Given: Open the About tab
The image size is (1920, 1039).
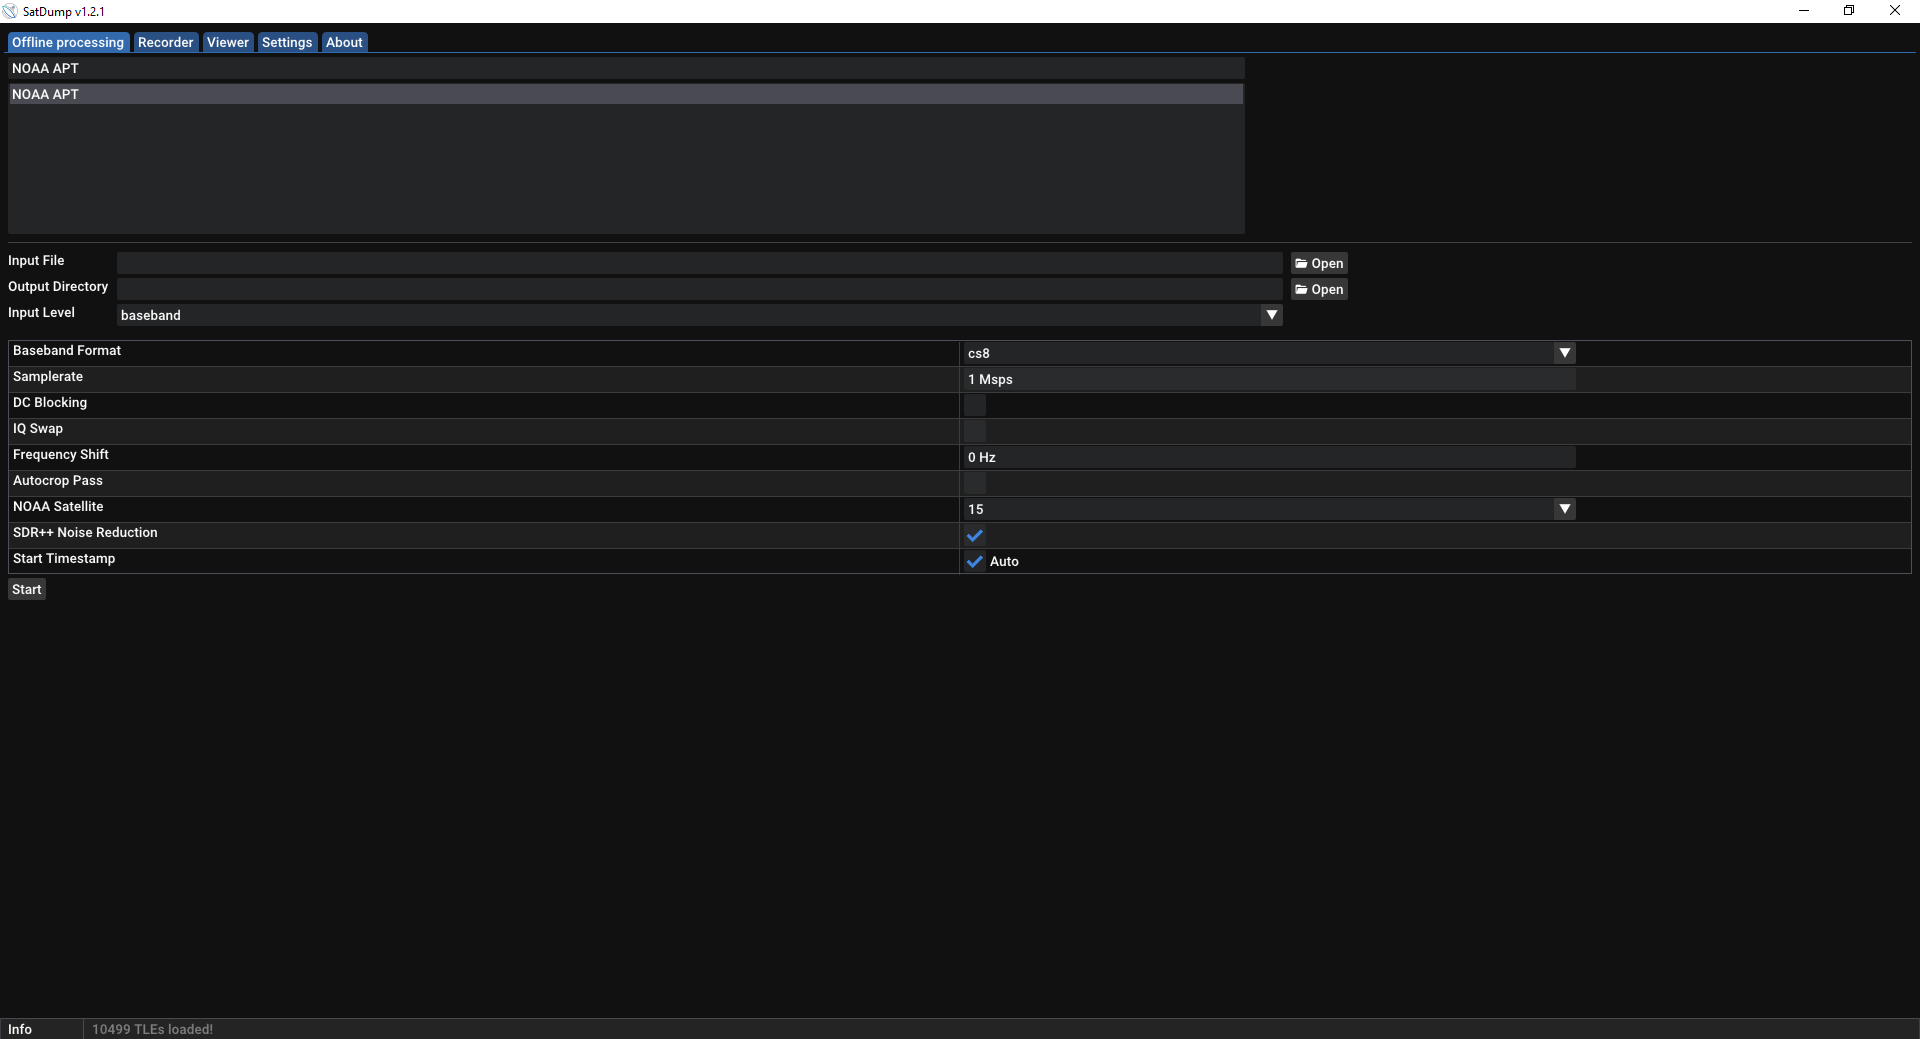Looking at the screenshot, I should coord(344,42).
